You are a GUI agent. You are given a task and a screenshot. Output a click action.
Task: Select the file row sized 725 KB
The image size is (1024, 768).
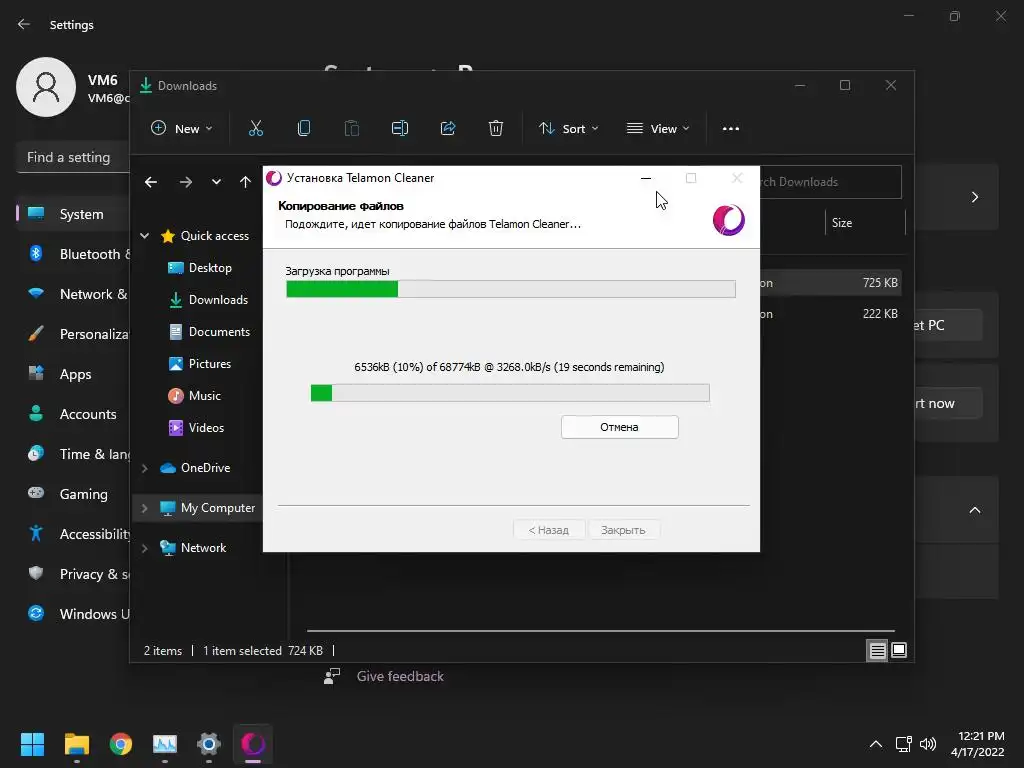[x=829, y=283]
